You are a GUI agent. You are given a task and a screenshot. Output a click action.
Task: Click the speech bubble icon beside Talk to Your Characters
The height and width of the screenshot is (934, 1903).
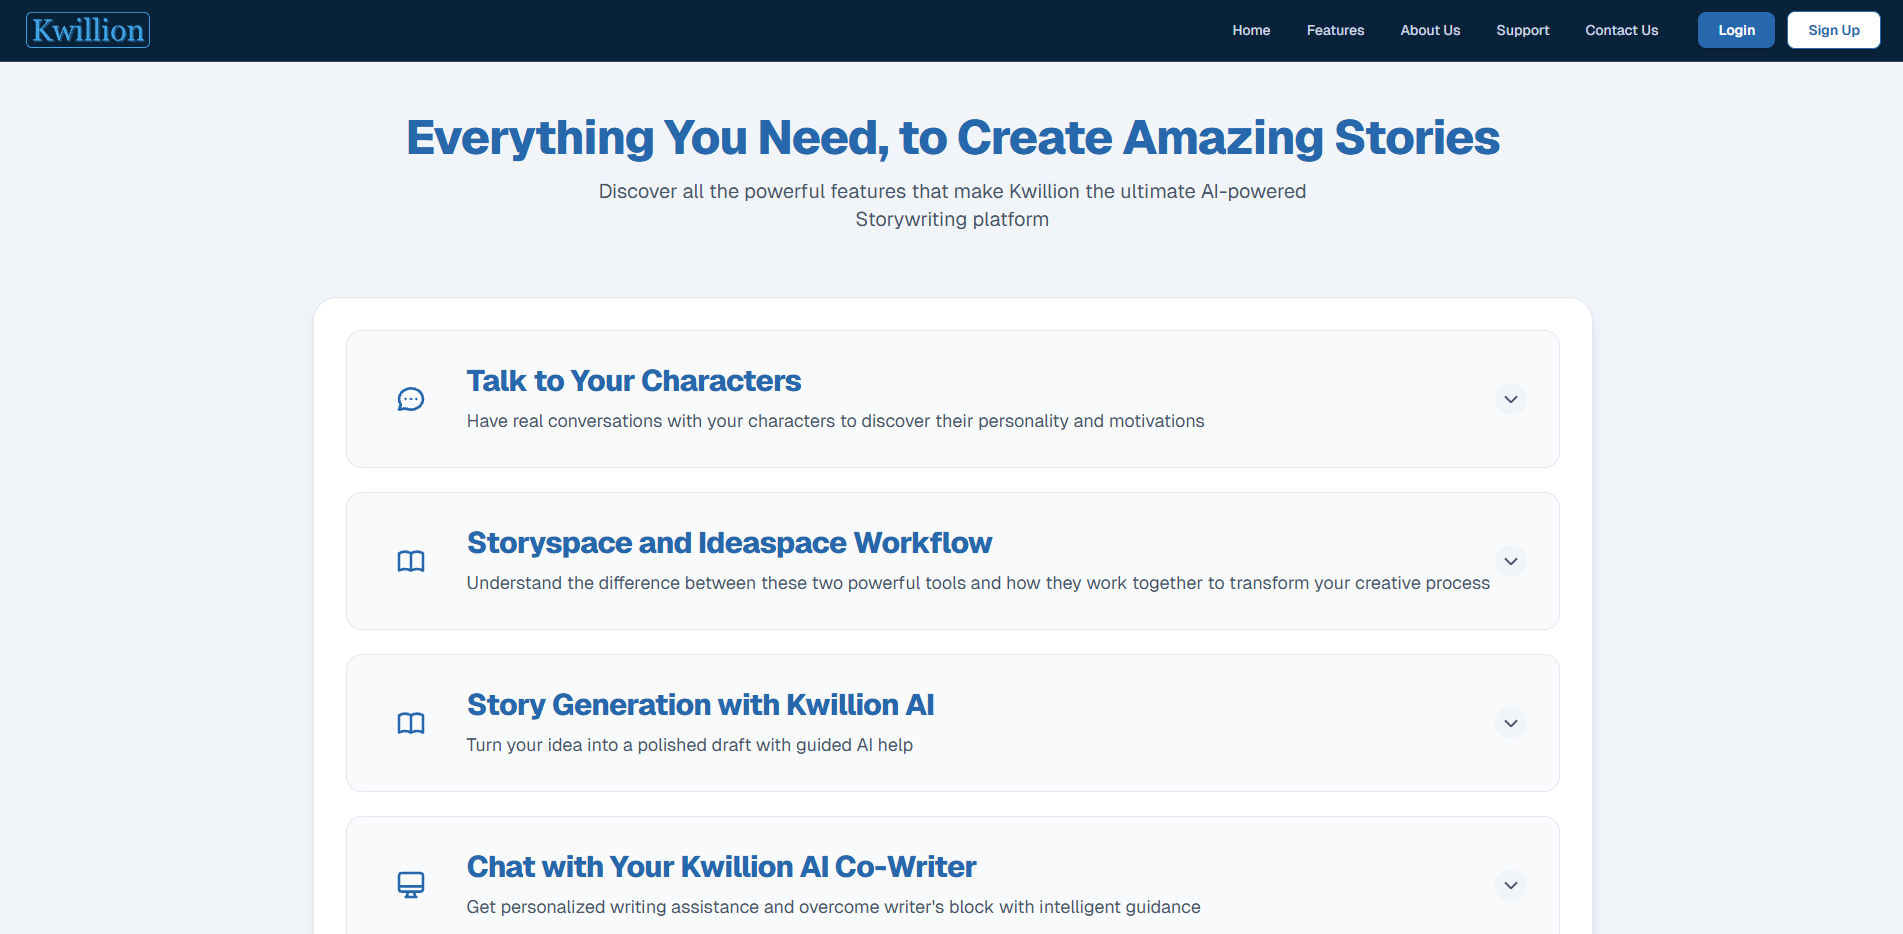coord(410,399)
